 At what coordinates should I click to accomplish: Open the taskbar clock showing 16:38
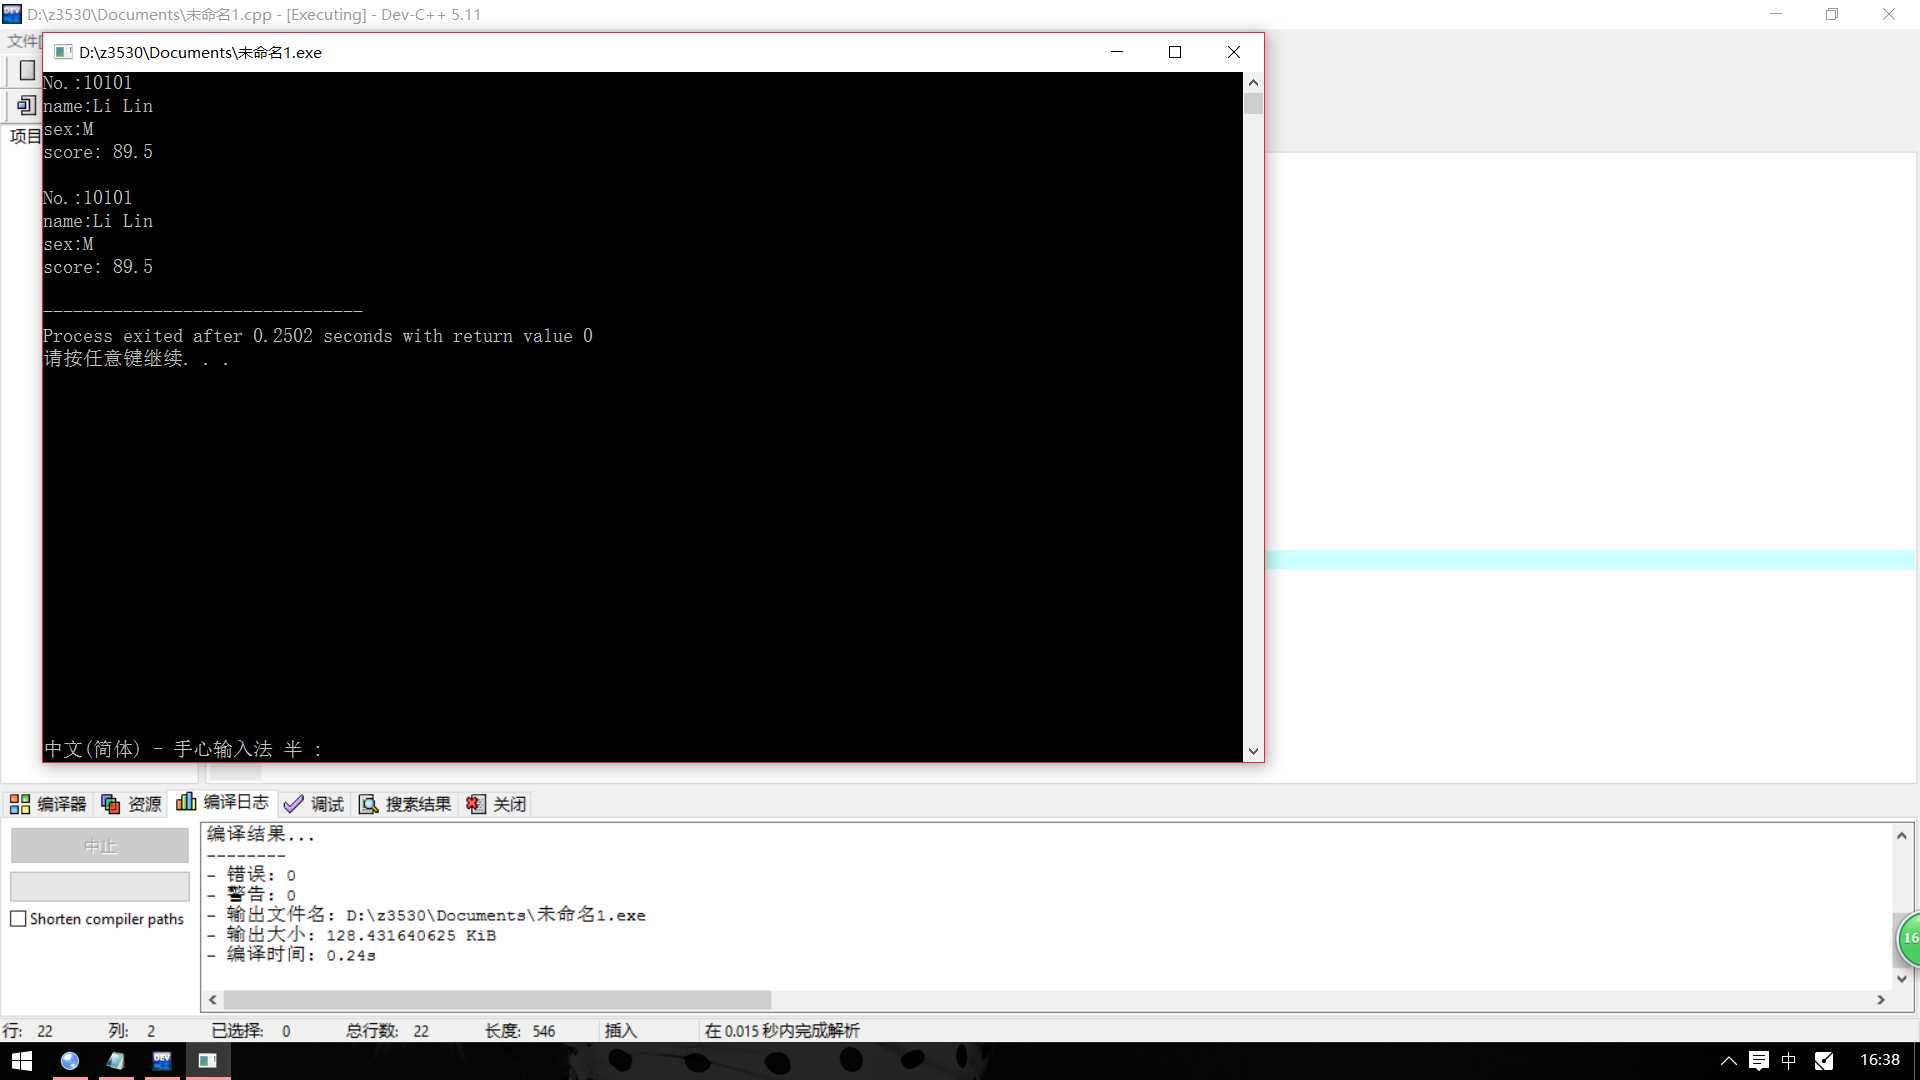[x=1879, y=1060]
